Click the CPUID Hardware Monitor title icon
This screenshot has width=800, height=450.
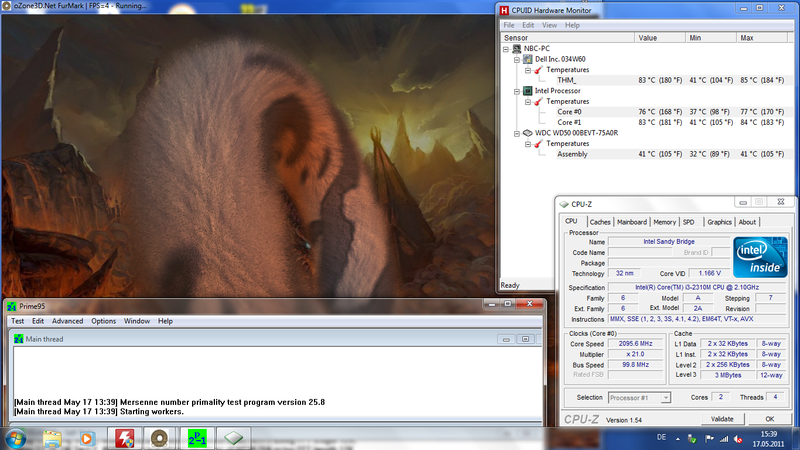pyautogui.click(x=504, y=10)
